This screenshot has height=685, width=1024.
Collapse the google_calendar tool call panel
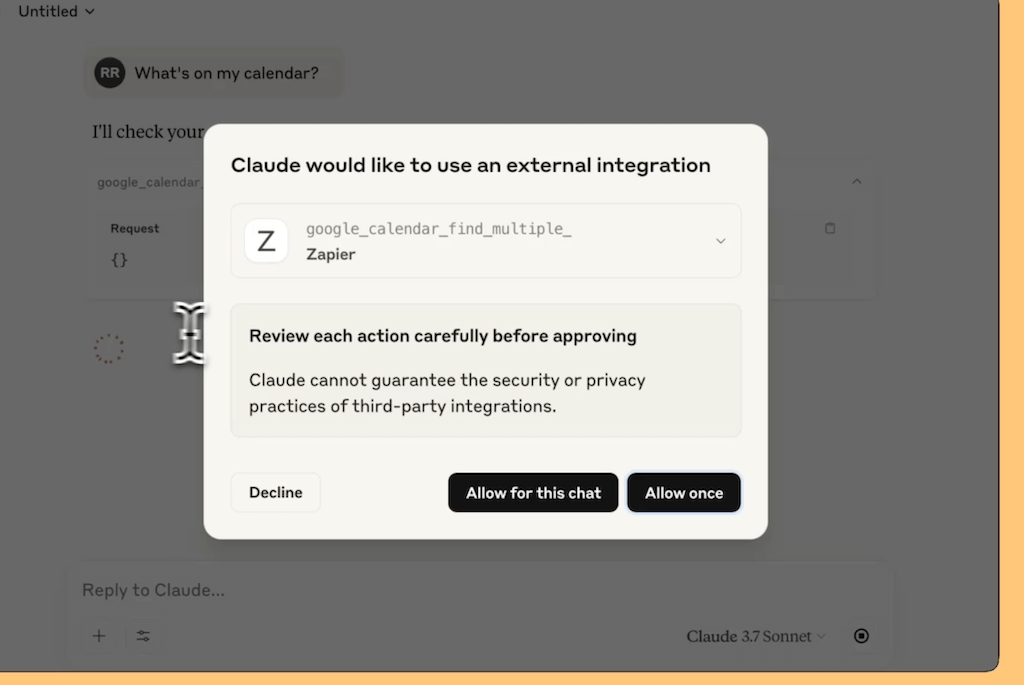pyautogui.click(x=856, y=182)
